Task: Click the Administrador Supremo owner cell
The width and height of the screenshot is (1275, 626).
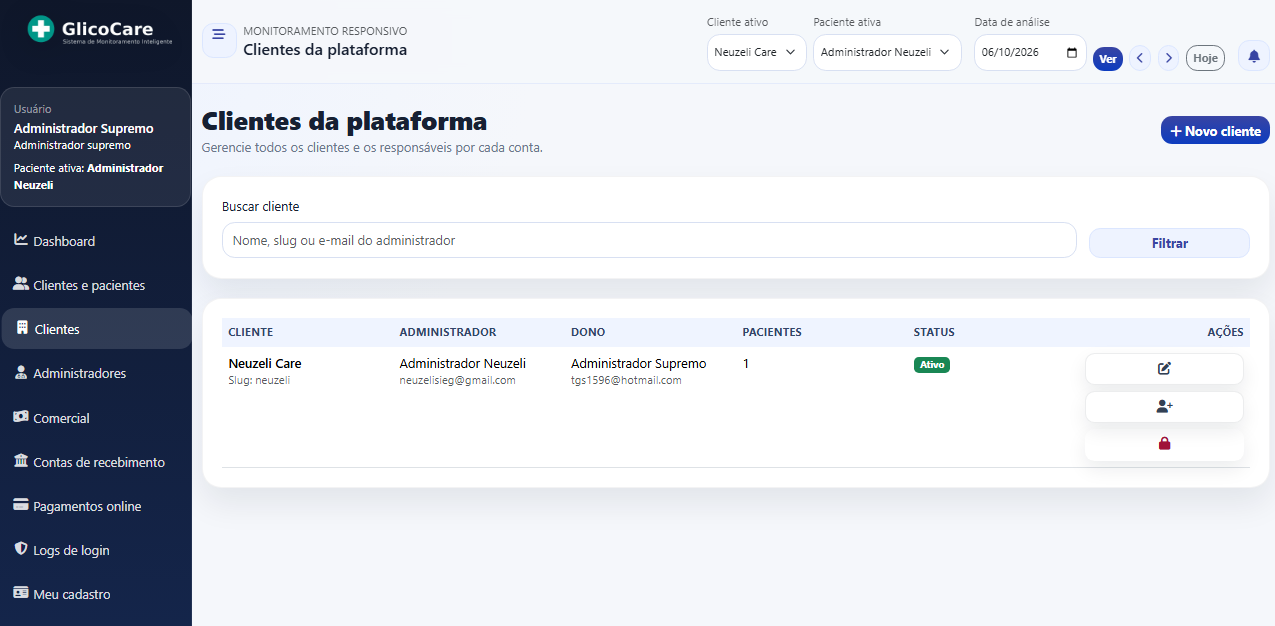Action: pos(638,364)
